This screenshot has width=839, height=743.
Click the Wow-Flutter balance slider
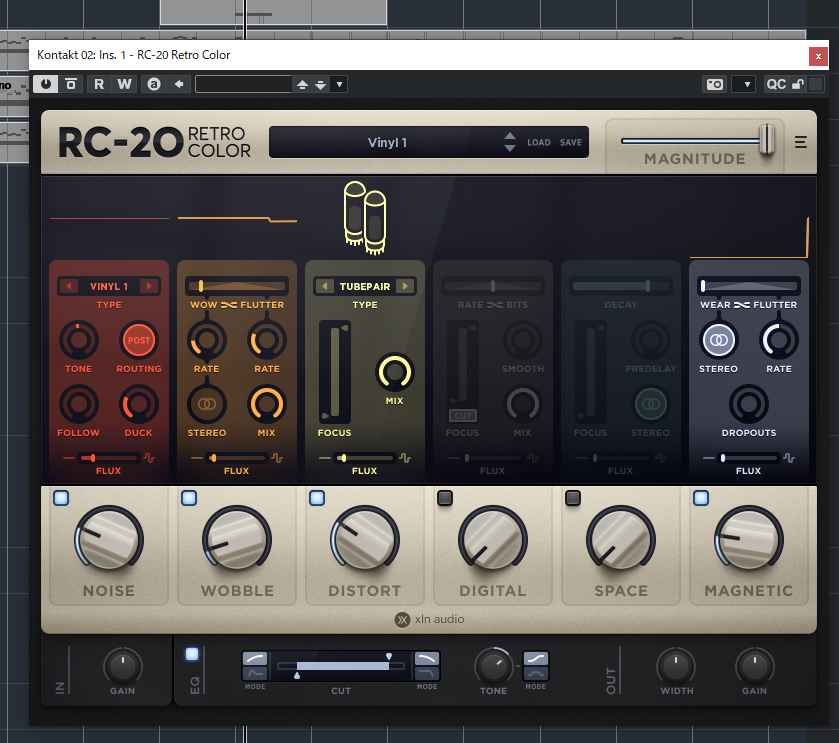[x=237, y=286]
